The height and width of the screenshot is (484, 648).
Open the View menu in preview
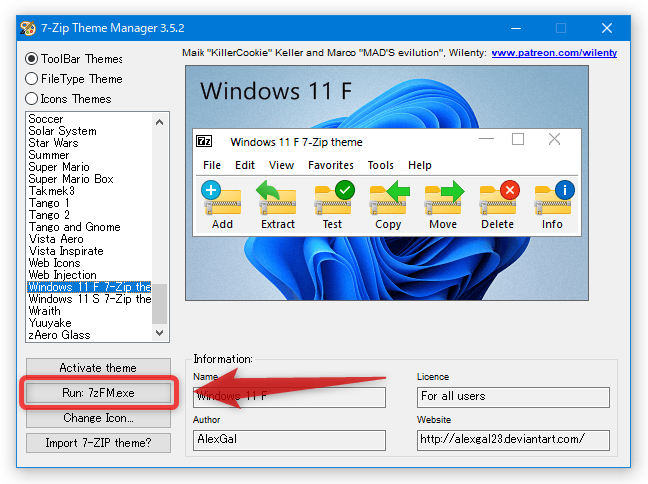[281, 165]
